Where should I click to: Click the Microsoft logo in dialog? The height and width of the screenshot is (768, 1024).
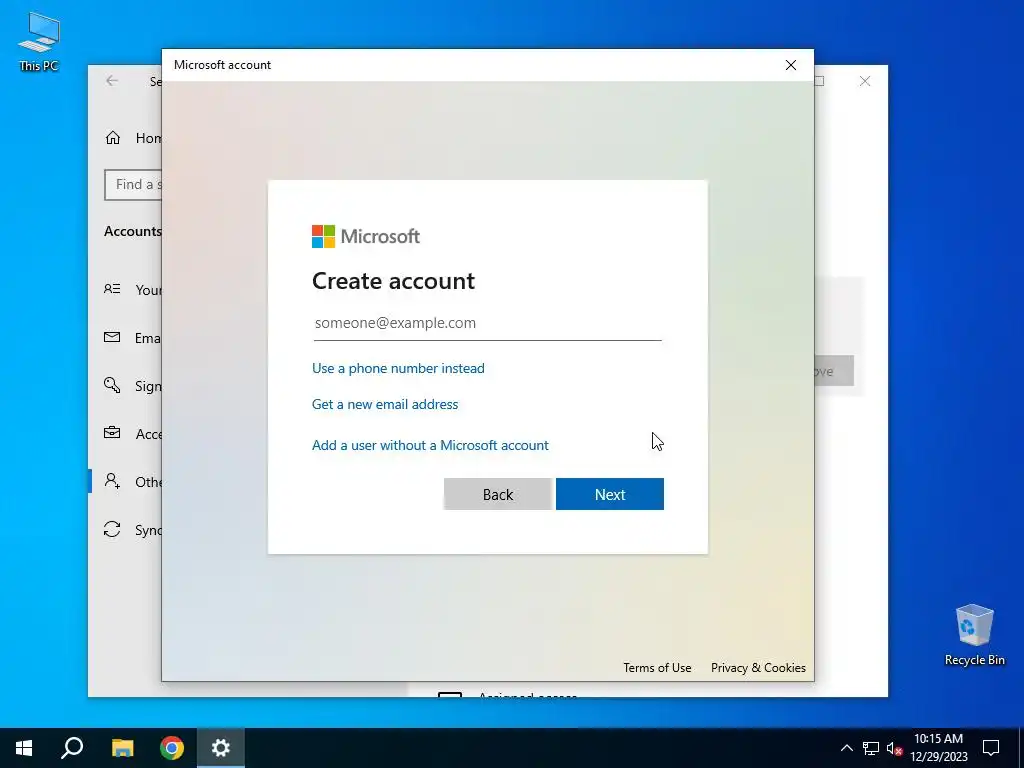(366, 236)
